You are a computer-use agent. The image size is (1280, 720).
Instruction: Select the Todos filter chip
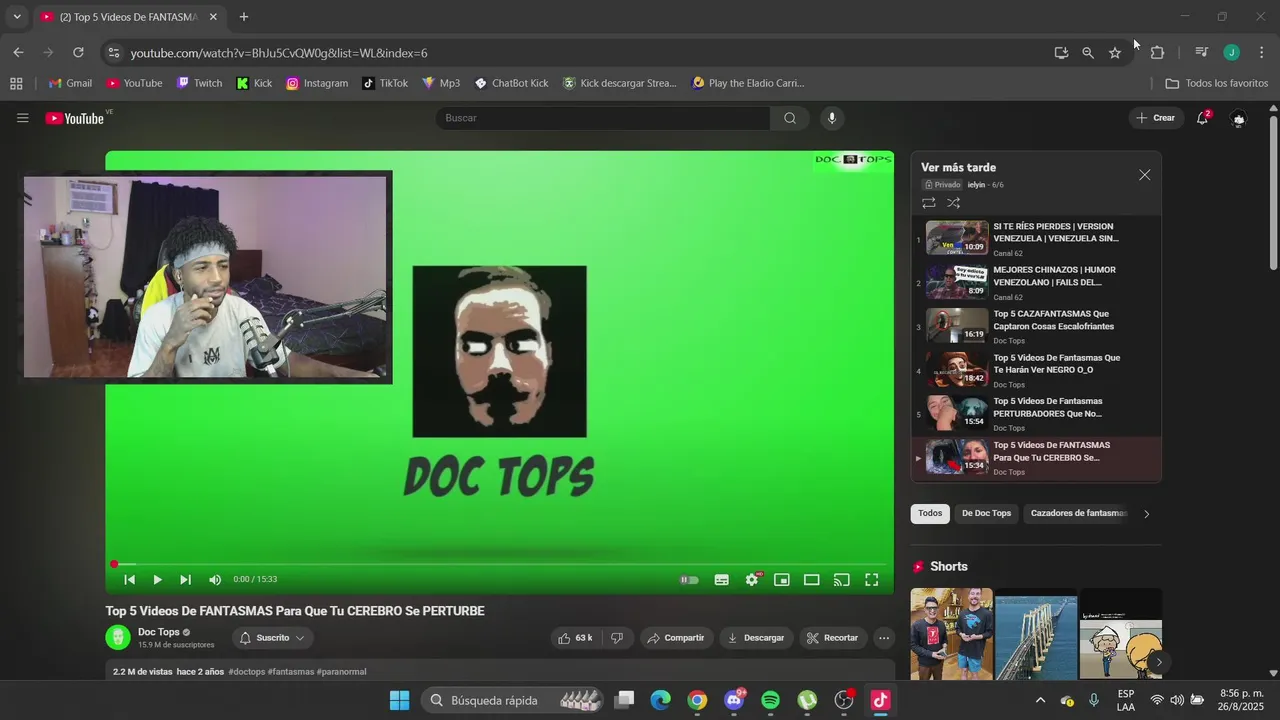click(930, 513)
